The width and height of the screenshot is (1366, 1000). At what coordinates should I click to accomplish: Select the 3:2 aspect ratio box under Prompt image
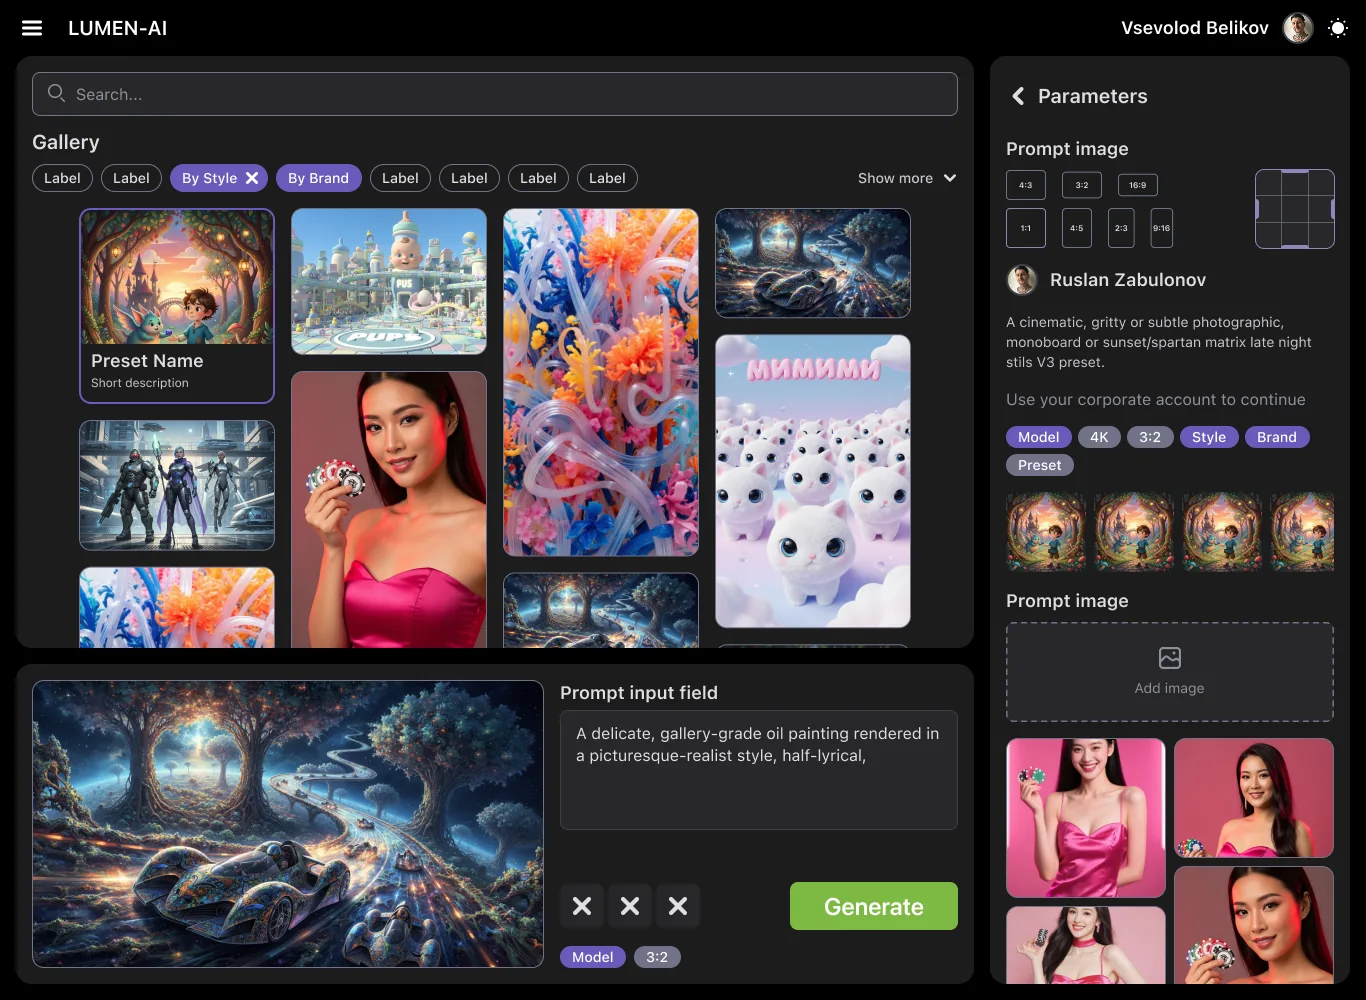(1082, 185)
